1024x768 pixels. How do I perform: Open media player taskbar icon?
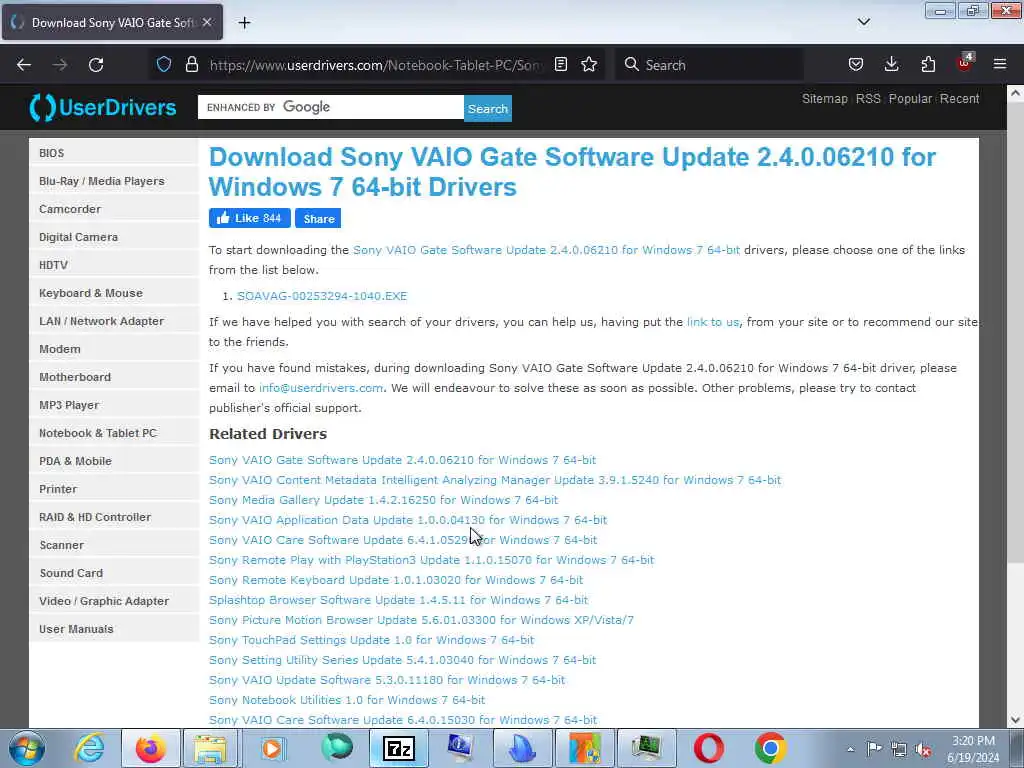(272, 748)
